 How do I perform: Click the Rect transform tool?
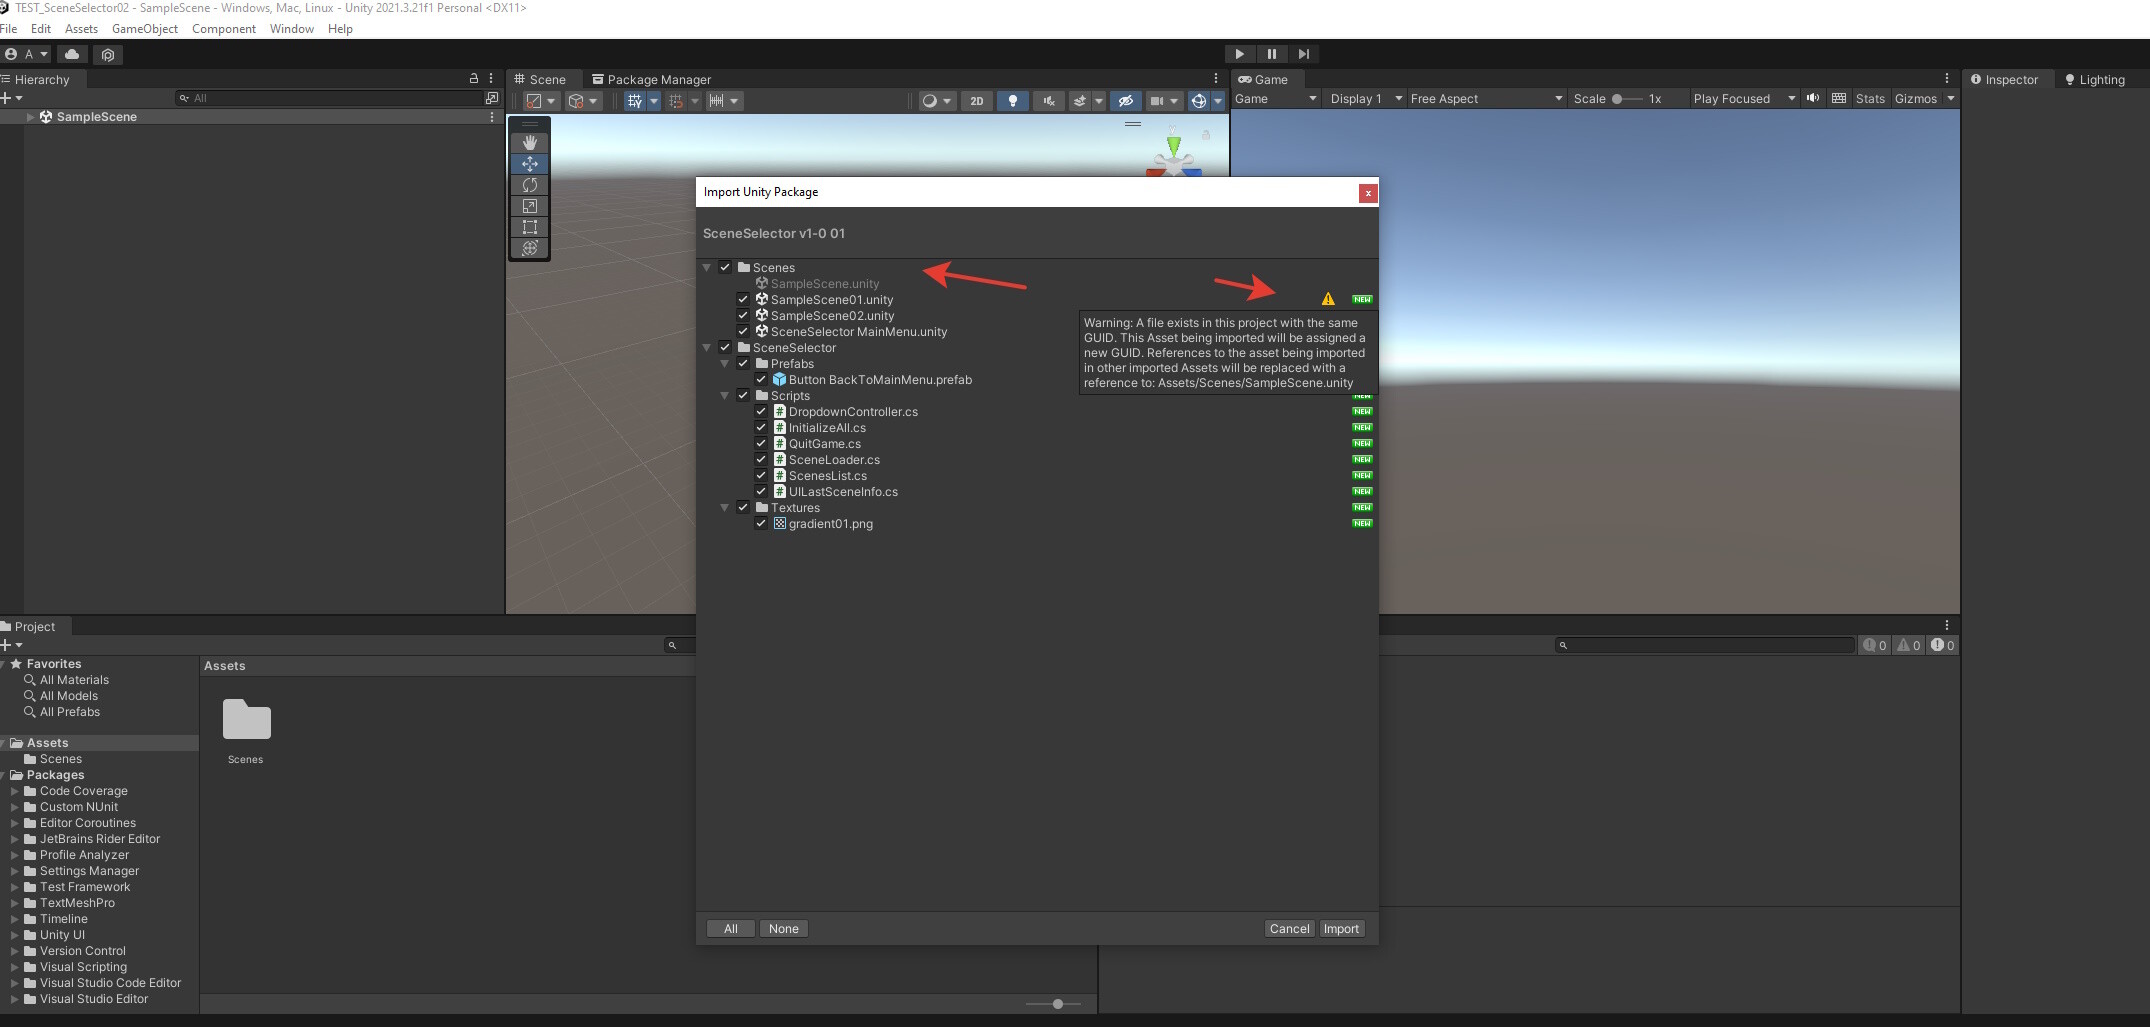click(530, 227)
